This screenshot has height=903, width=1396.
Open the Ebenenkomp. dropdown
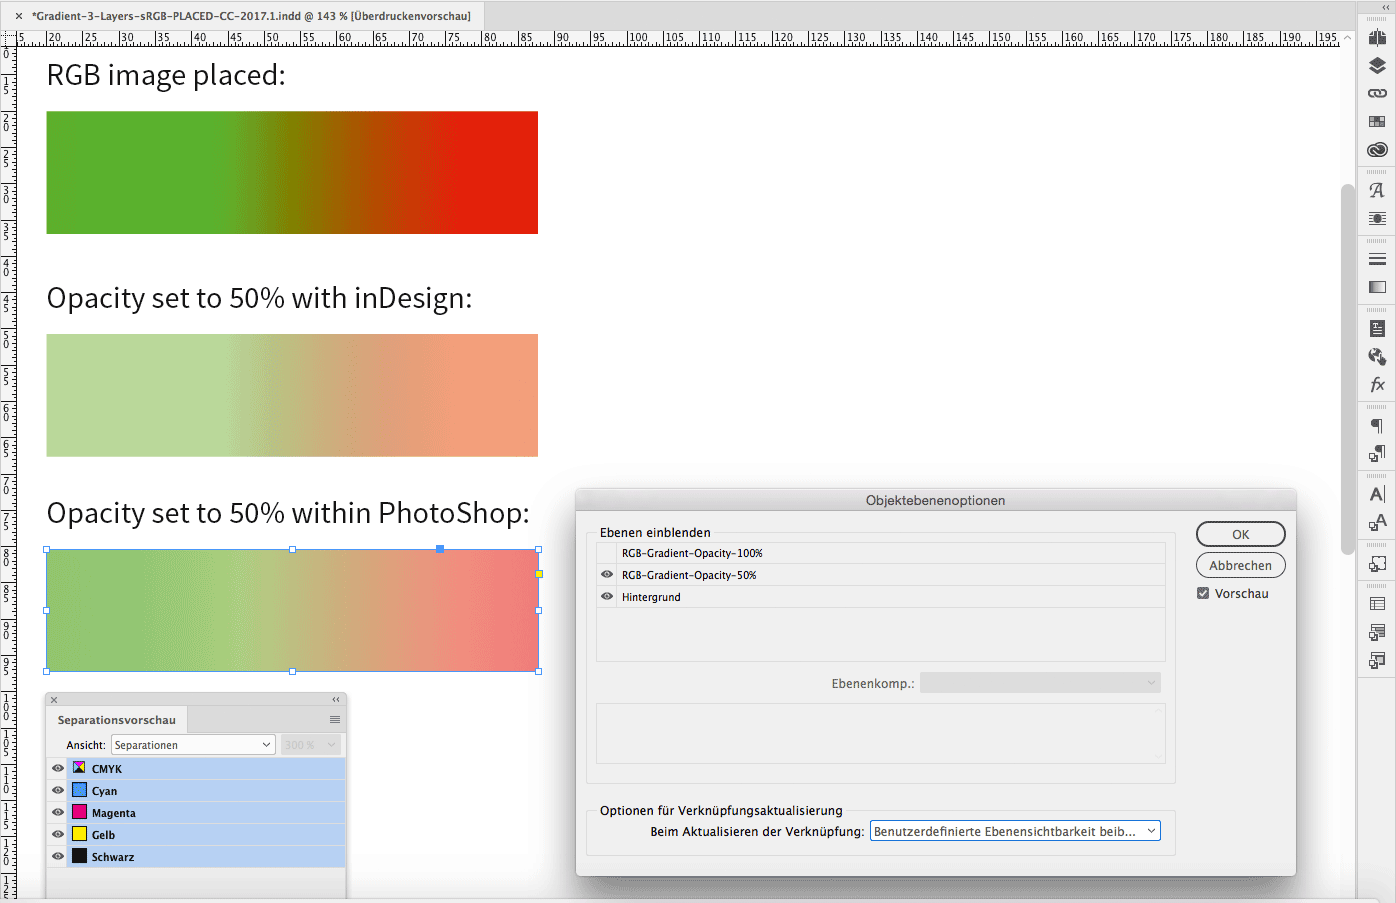tap(1040, 683)
